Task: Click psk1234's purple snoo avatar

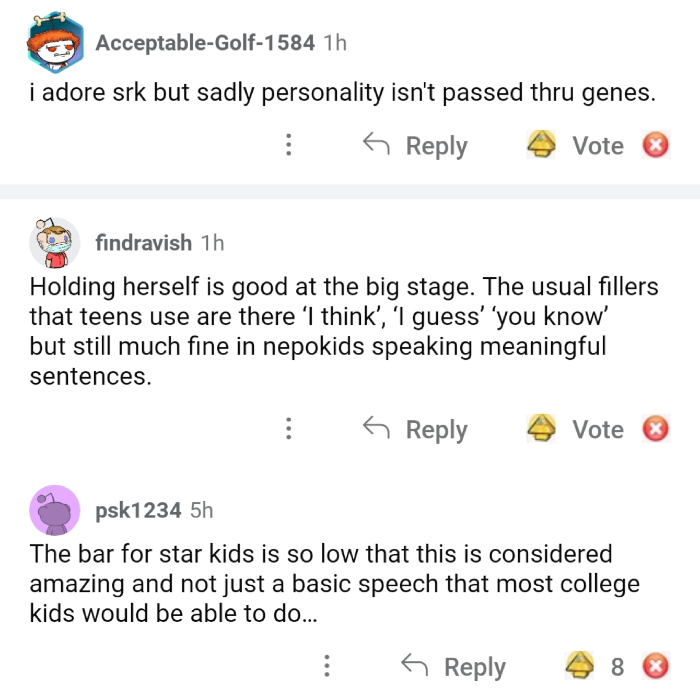Action: pyautogui.click(x=54, y=511)
